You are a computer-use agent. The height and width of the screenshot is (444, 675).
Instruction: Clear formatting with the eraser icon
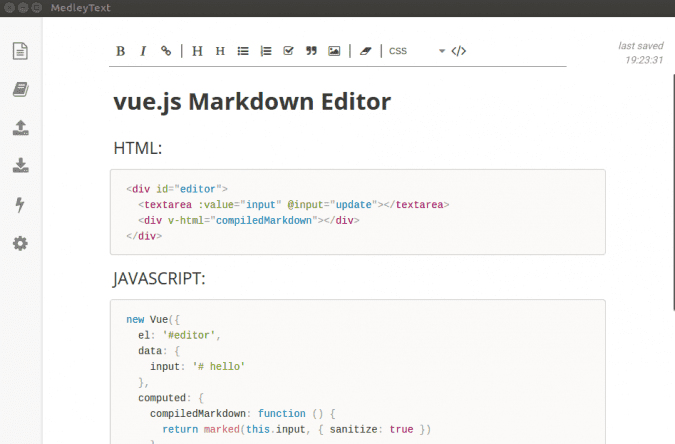click(365, 51)
